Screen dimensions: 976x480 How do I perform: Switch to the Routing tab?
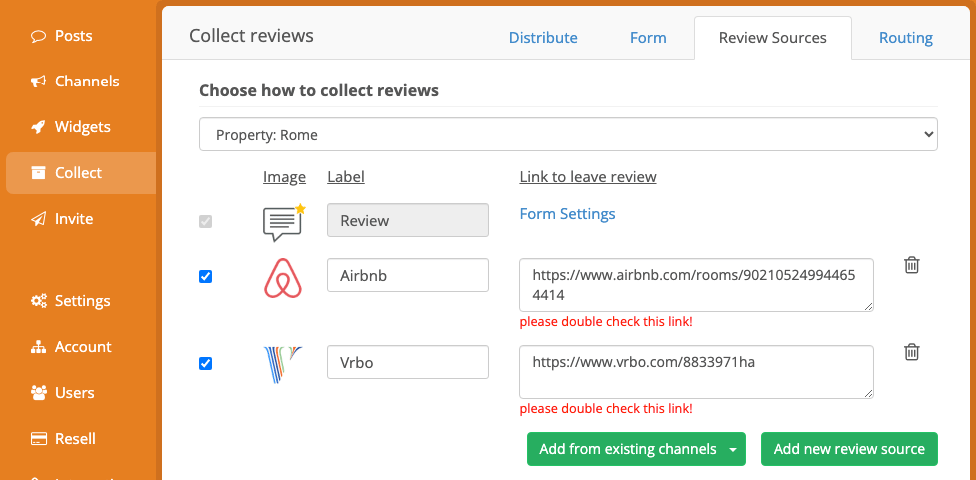pyautogui.click(x=906, y=38)
